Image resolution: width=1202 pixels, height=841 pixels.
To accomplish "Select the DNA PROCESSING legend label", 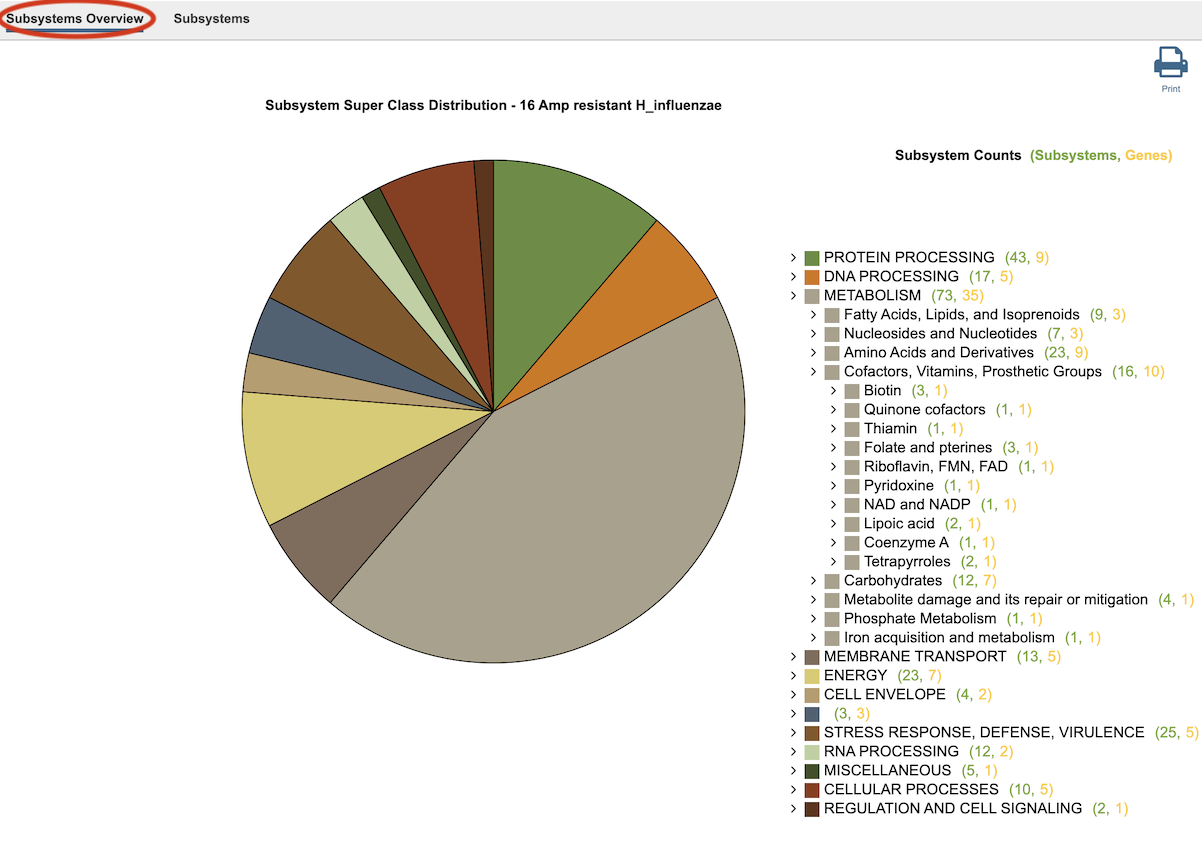I will (x=891, y=276).
